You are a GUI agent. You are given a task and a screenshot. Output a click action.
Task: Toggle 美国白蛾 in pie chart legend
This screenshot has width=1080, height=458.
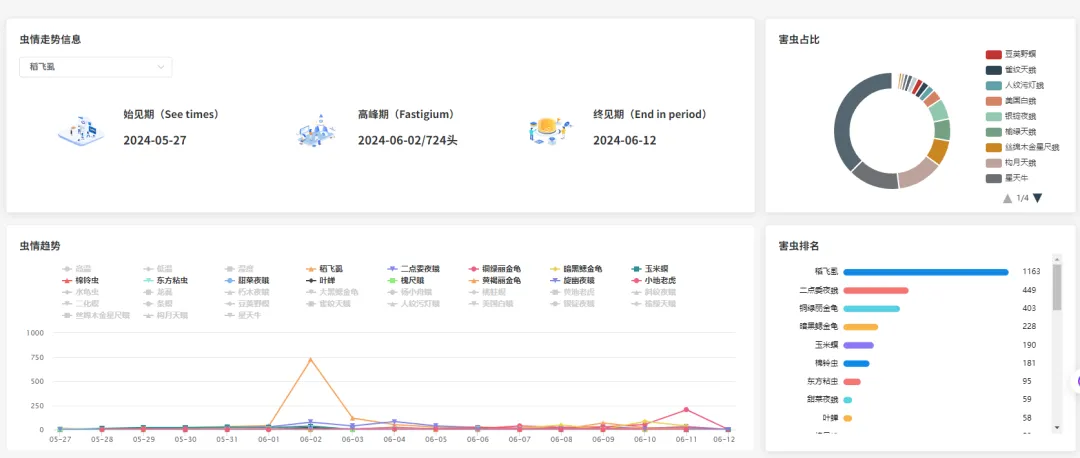click(x=1011, y=101)
